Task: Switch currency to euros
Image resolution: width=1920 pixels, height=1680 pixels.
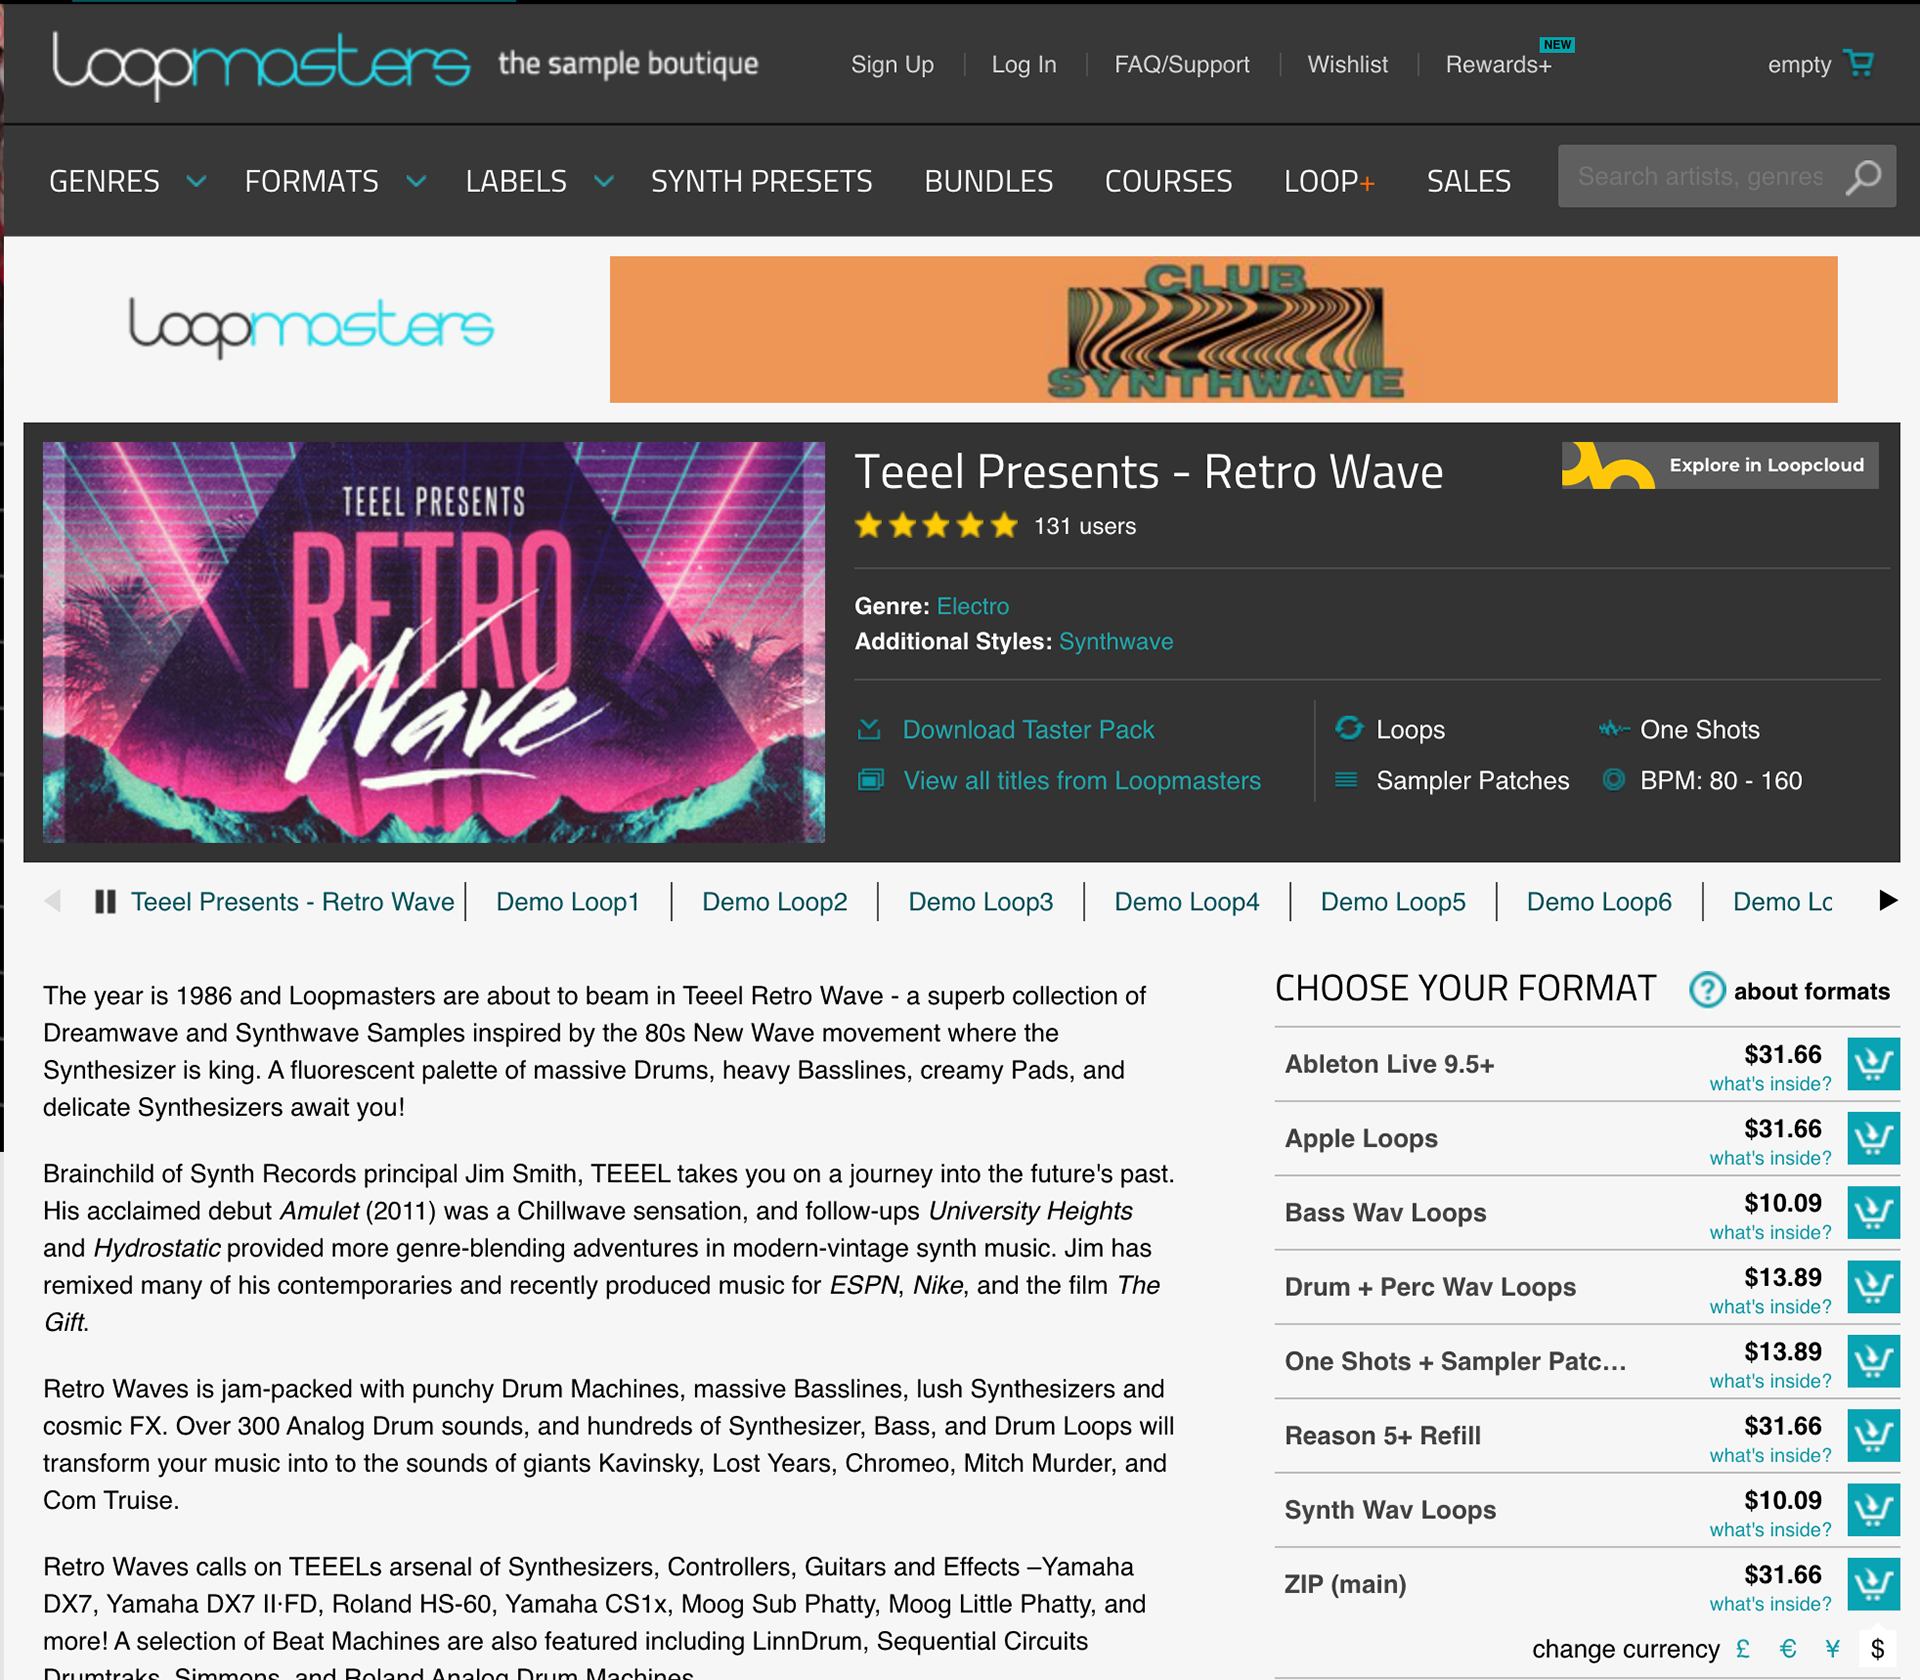Action: pos(1788,1648)
